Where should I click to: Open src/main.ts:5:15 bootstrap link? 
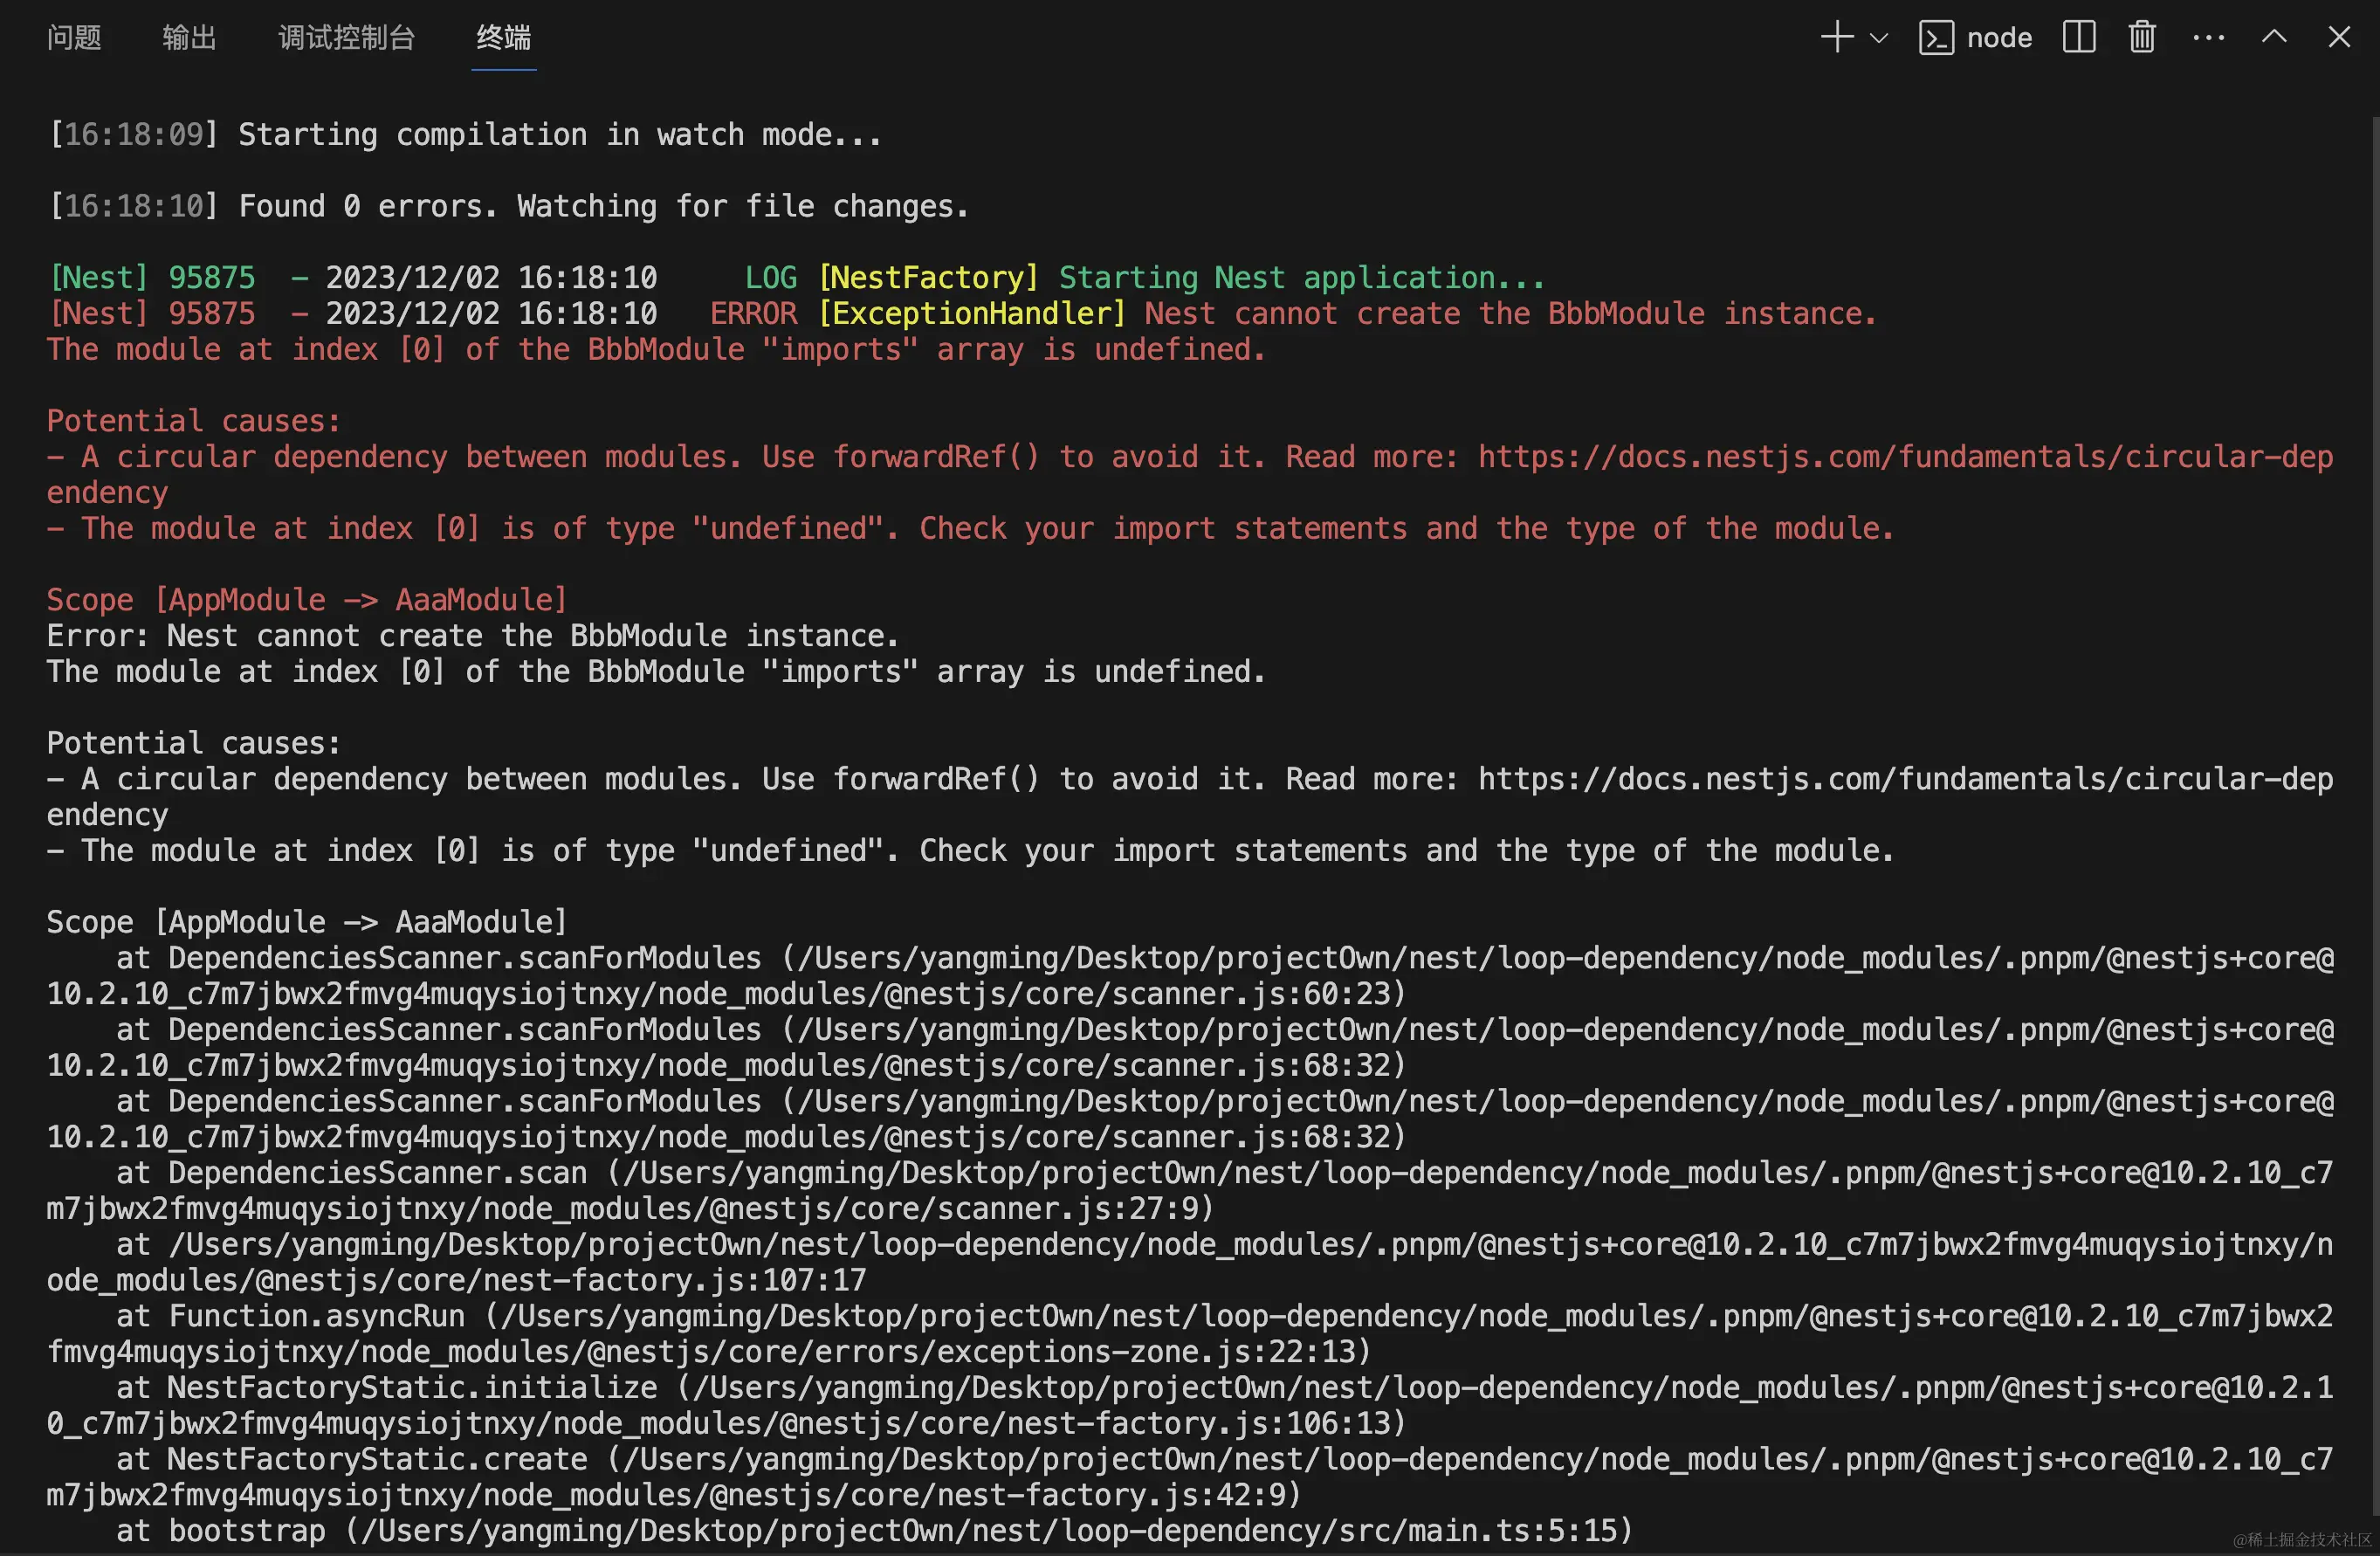(x=988, y=1531)
